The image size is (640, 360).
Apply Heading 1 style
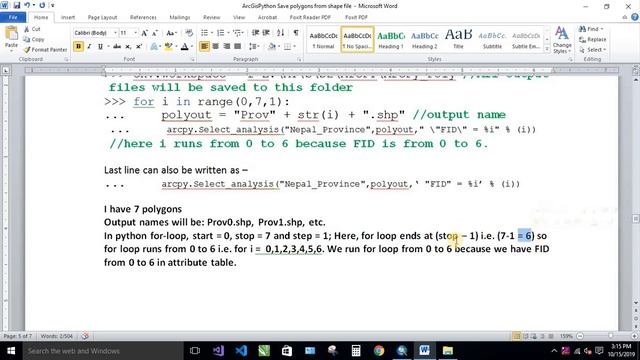click(x=391, y=40)
